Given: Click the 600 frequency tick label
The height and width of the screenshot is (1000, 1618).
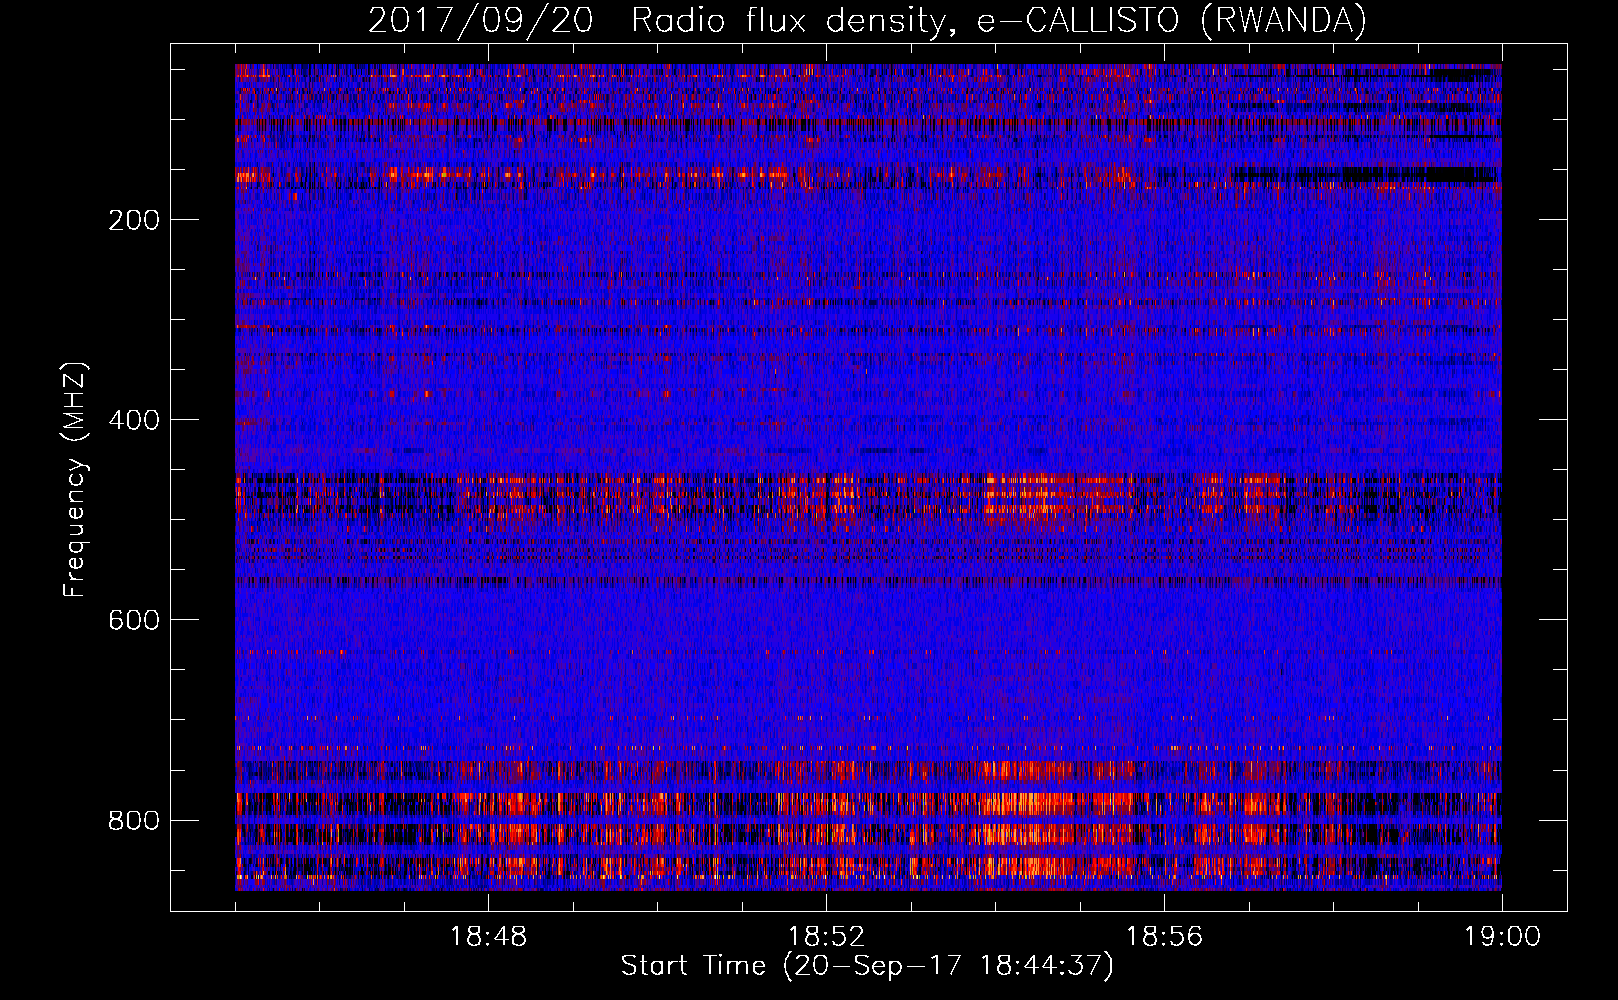Looking at the screenshot, I should (x=133, y=620).
